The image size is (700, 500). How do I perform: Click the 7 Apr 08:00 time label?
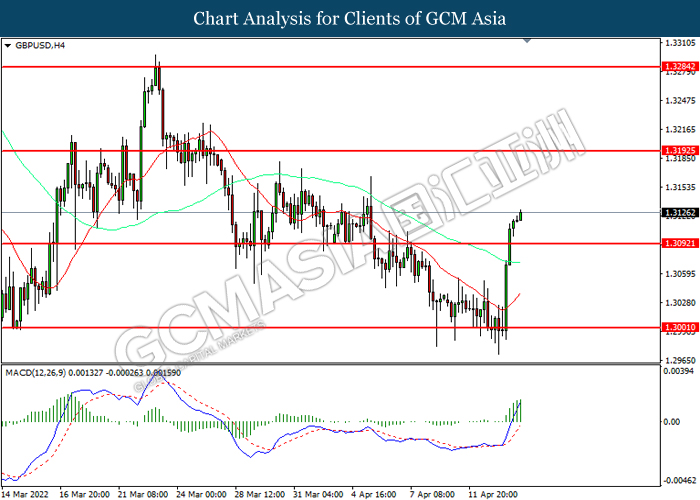pyautogui.click(x=433, y=495)
